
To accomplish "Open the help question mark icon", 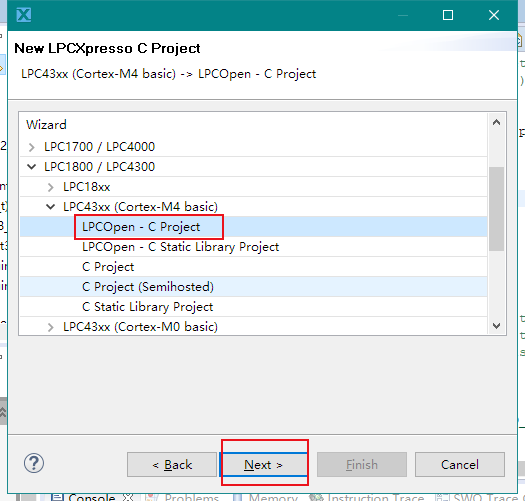I will [x=34, y=463].
